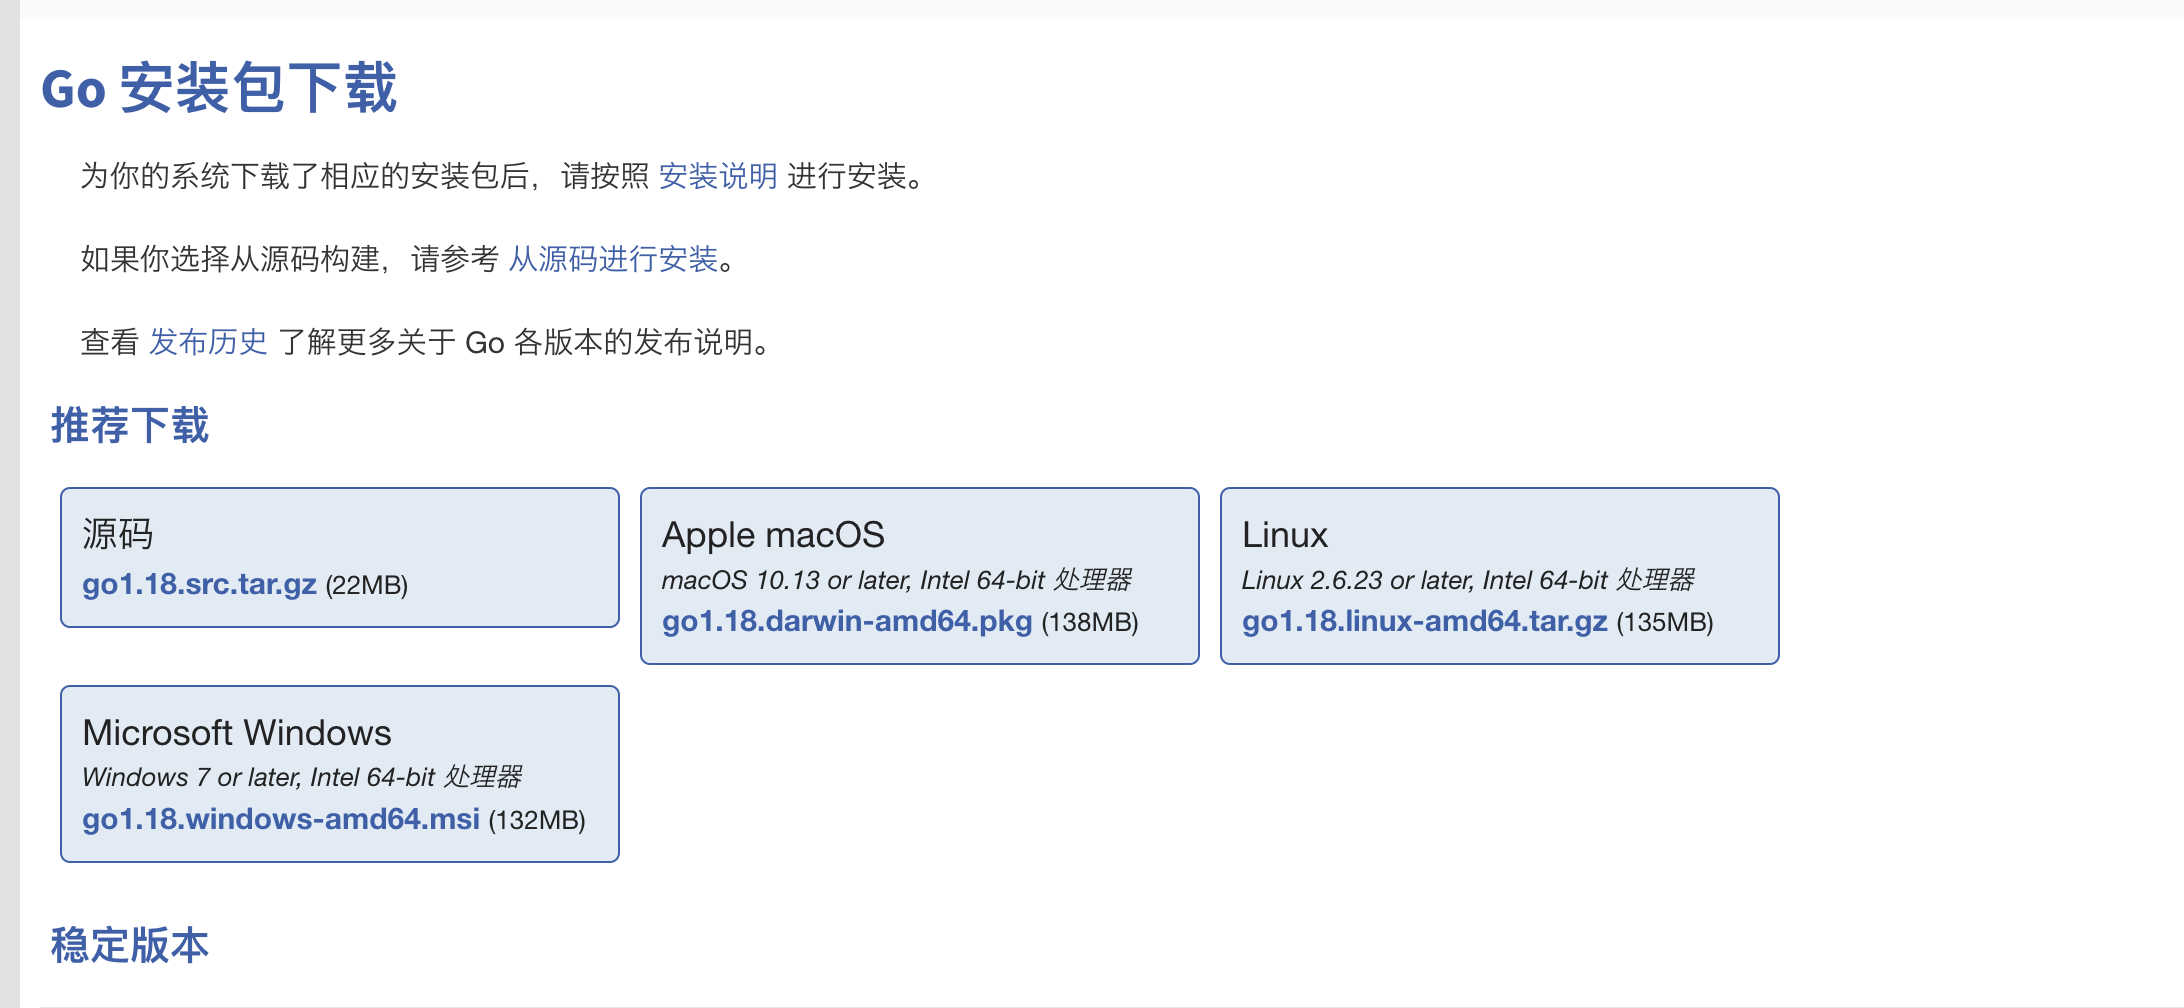The height and width of the screenshot is (1008, 2184).
Task: Click the 源码 card title
Action: [118, 534]
